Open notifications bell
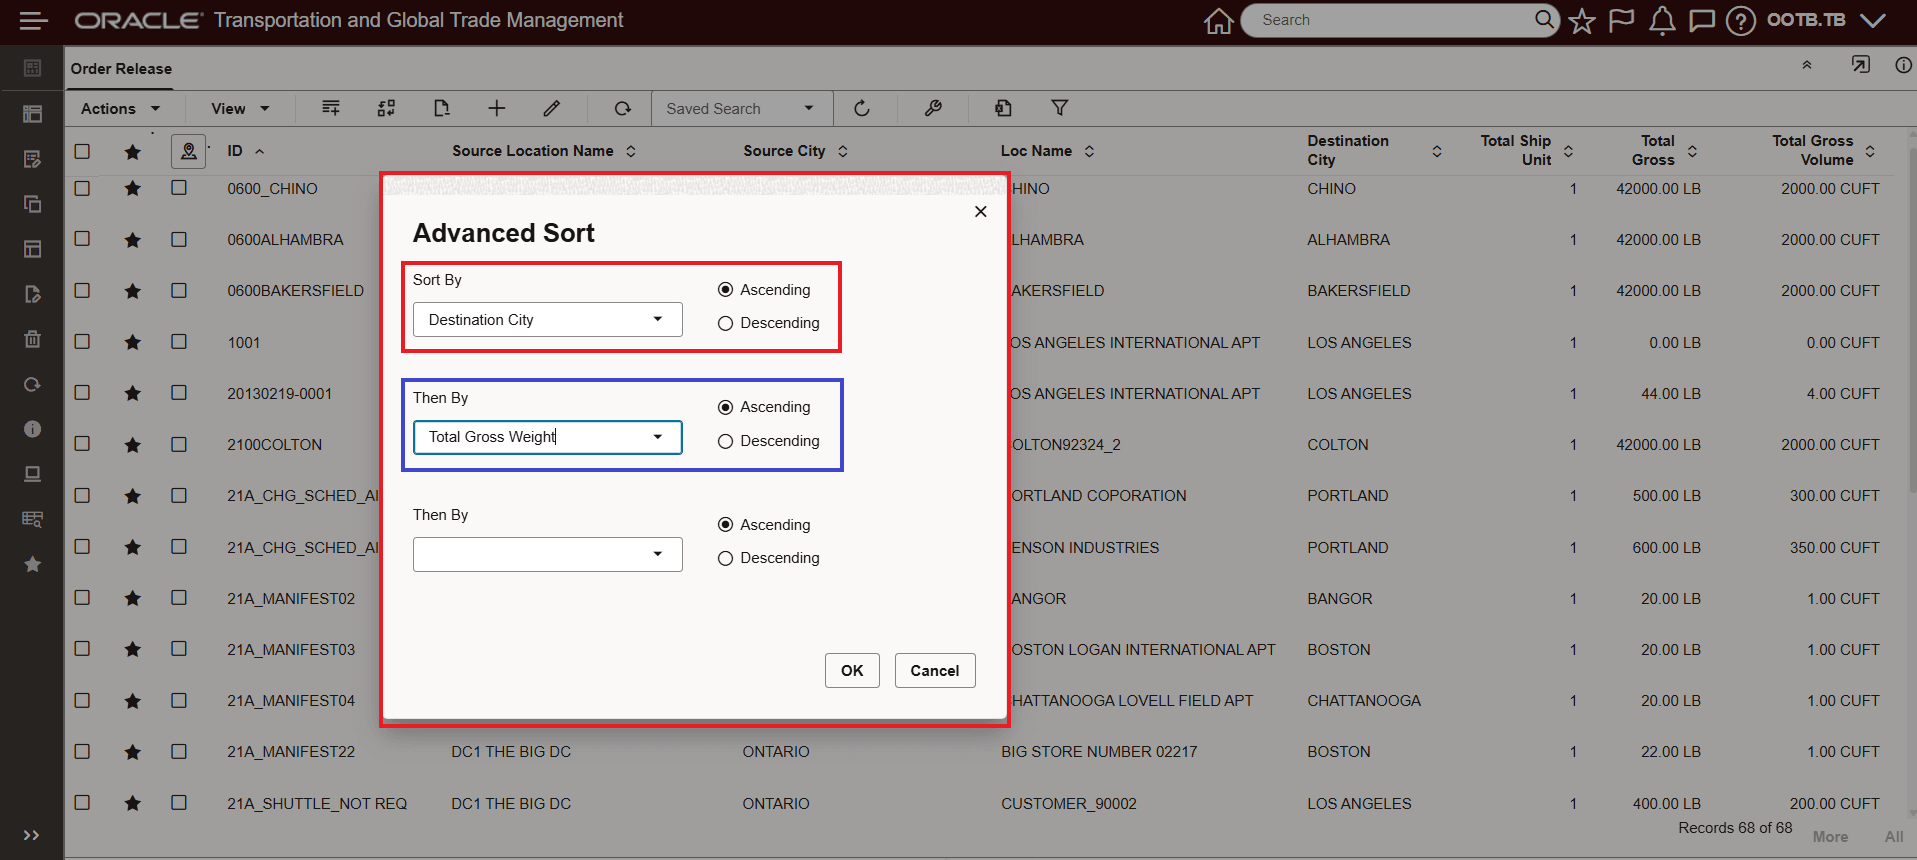The height and width of the screenshot is (860, 1917). tap(1662, 21)
